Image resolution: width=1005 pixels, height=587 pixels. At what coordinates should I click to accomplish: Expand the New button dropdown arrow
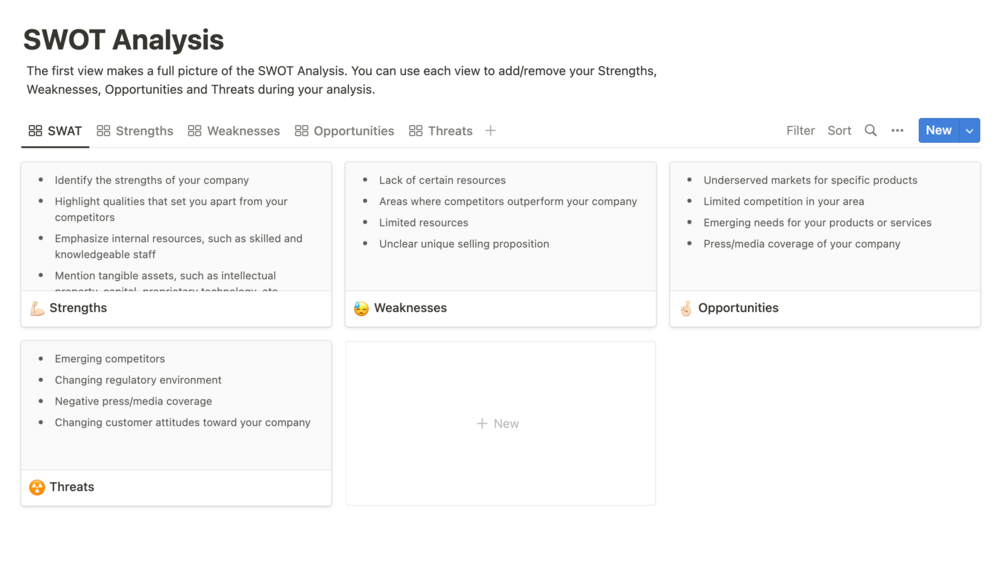[x=969, y=131]
